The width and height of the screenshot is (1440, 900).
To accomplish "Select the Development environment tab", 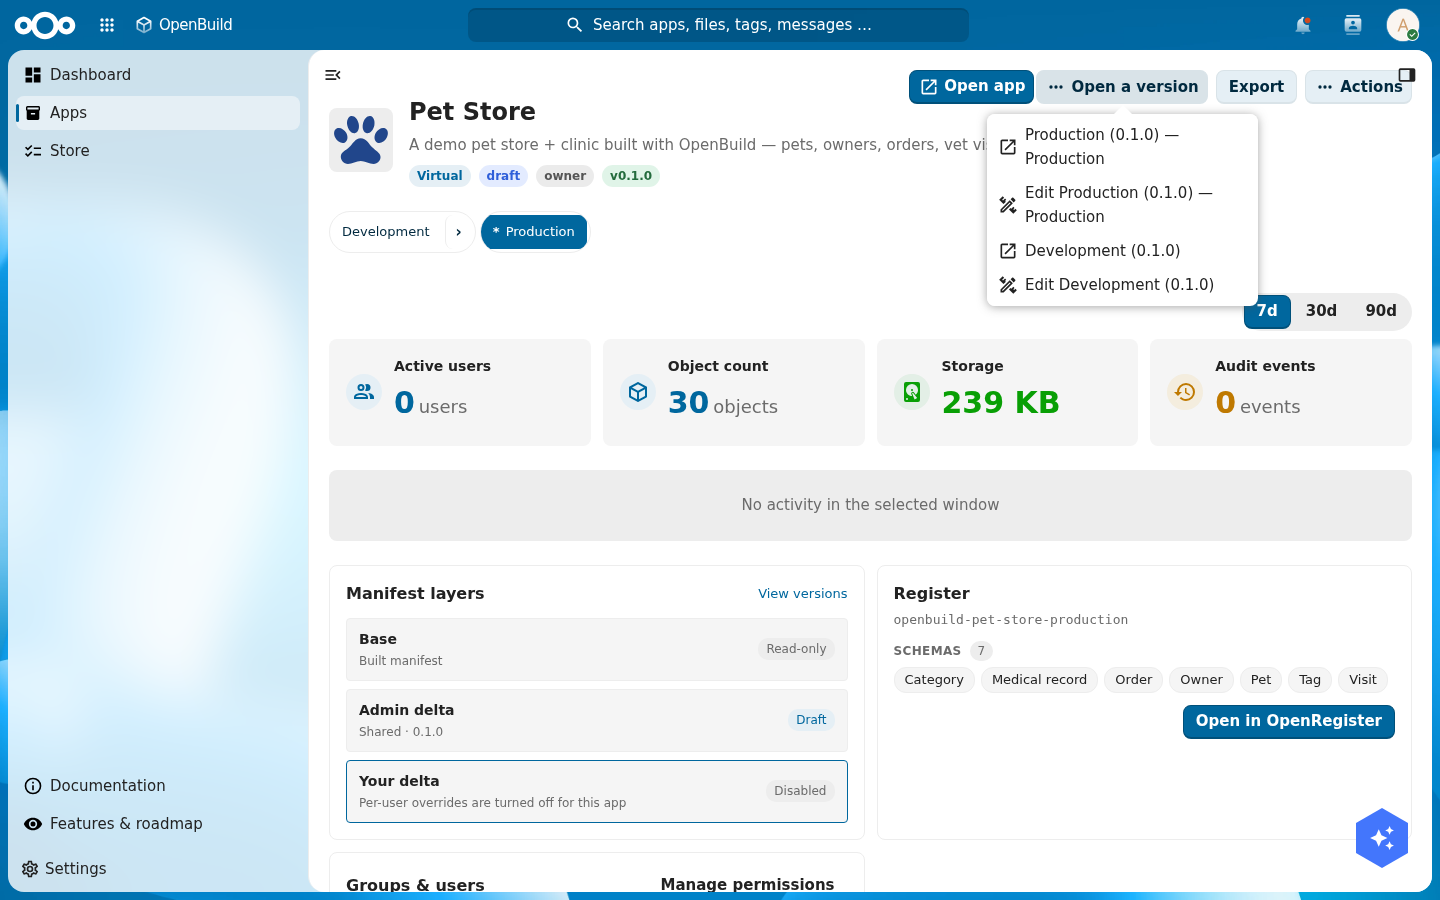I will (386, 232).
